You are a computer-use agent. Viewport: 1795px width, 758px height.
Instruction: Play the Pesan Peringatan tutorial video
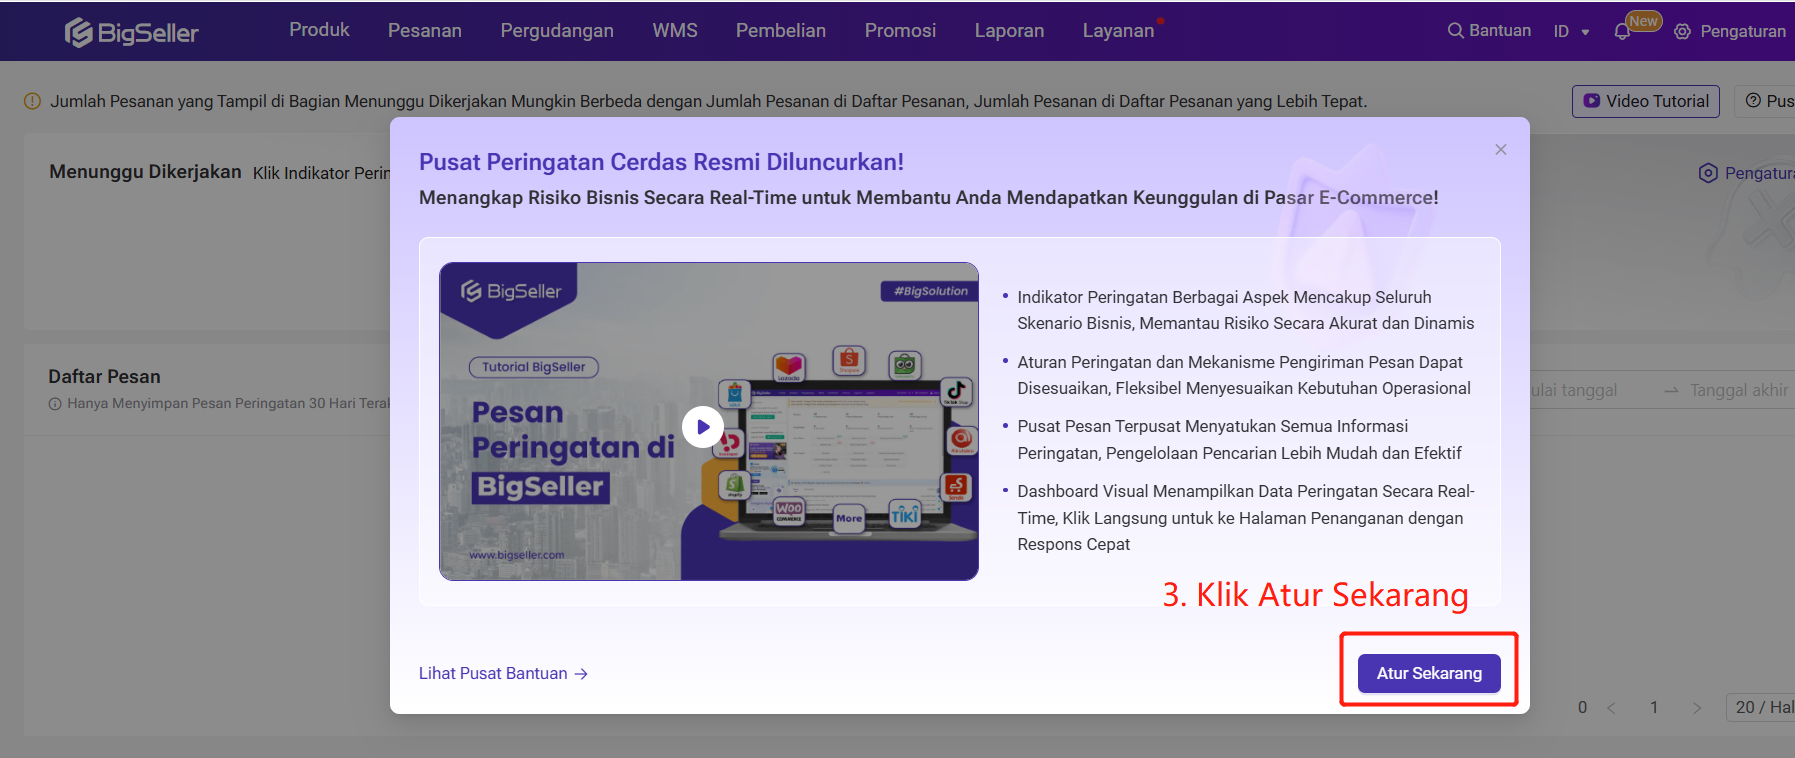703,427
